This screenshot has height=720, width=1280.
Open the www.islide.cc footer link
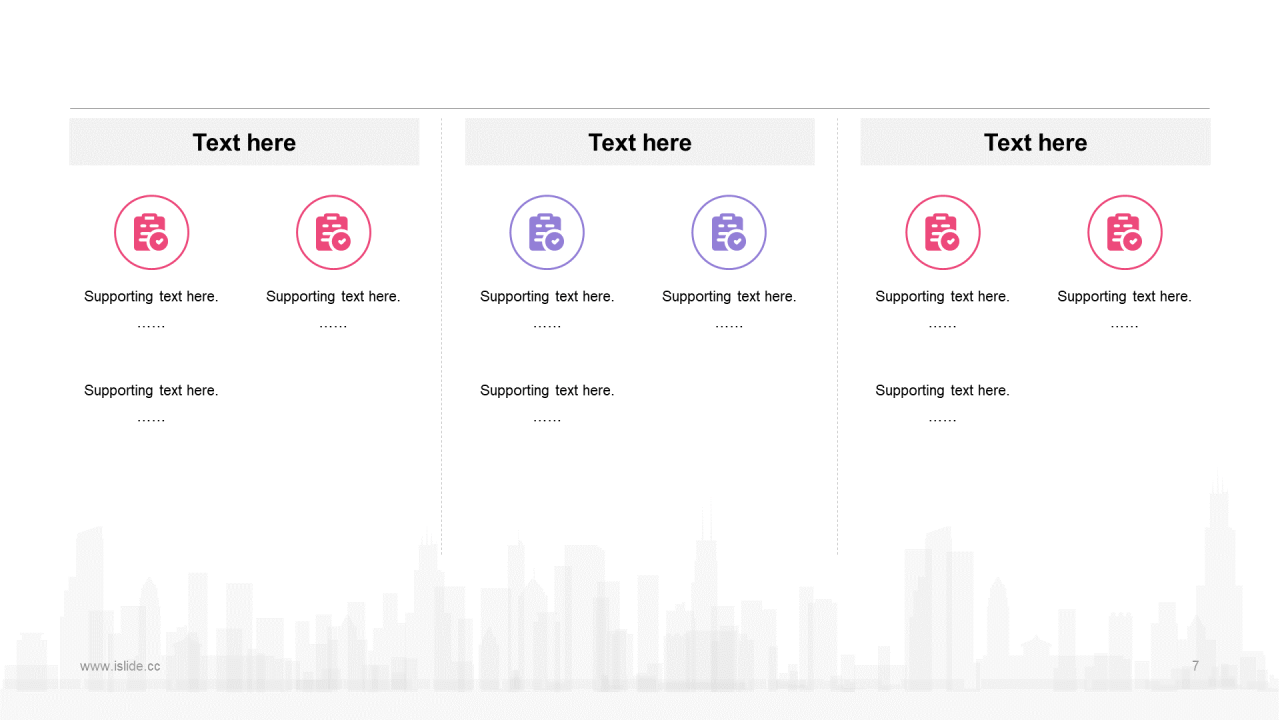coord(120,666)
